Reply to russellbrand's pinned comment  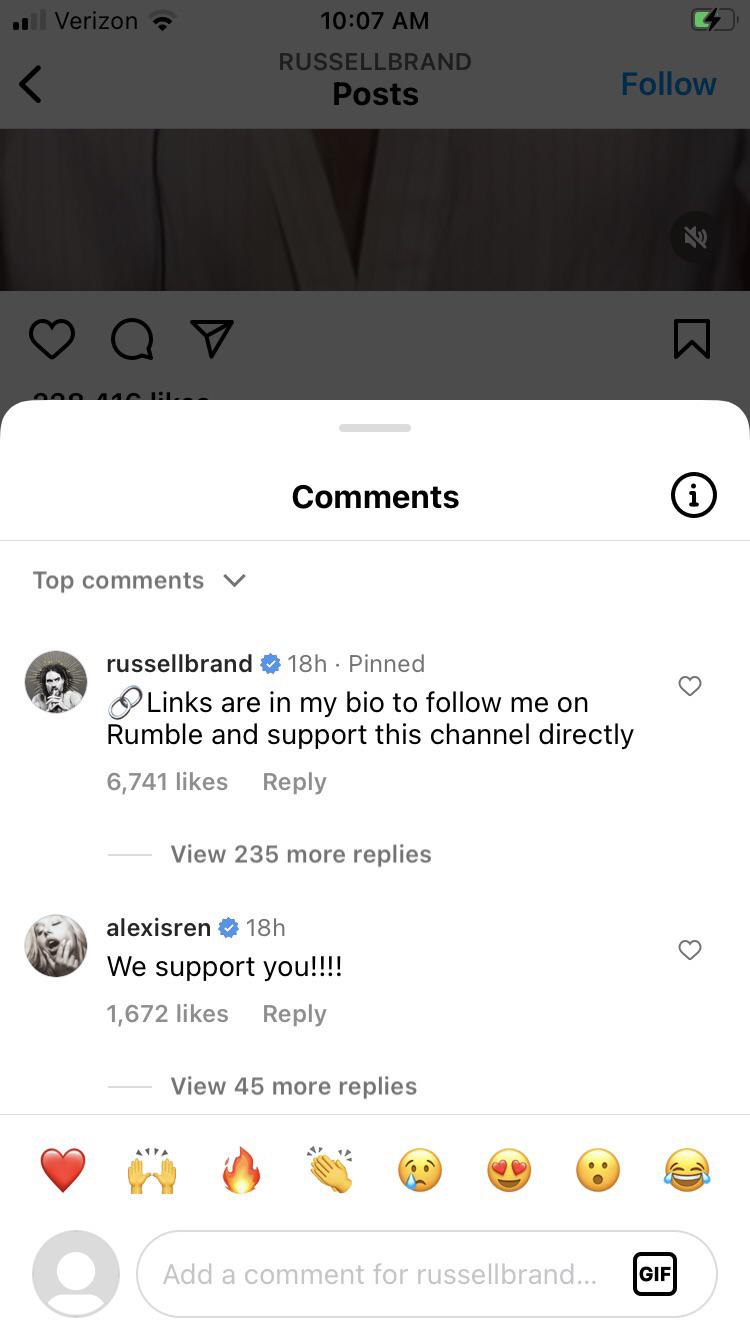[294, 782]
